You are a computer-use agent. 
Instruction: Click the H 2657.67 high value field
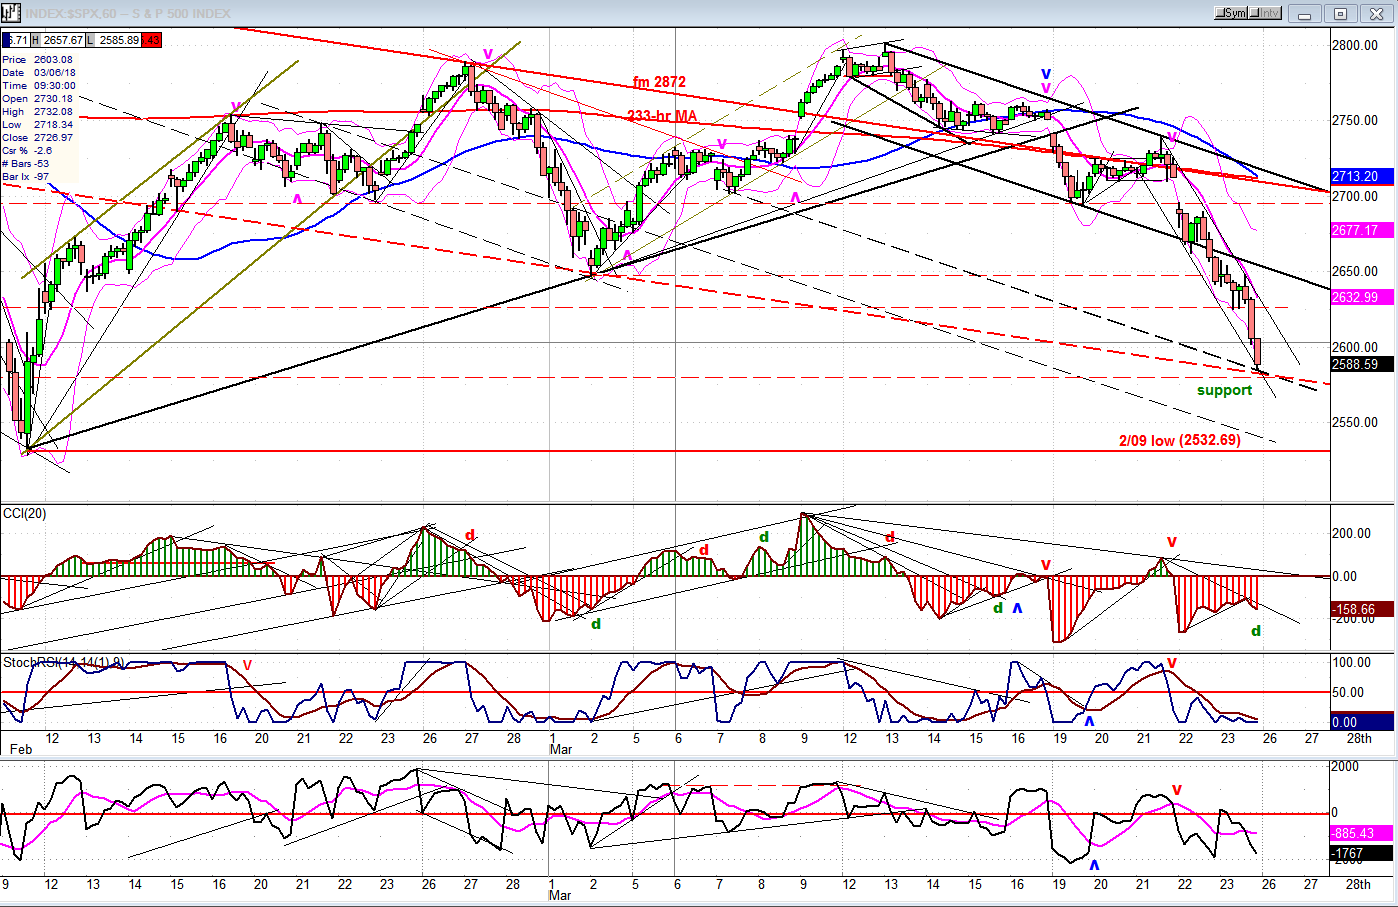tap(57, 40)
